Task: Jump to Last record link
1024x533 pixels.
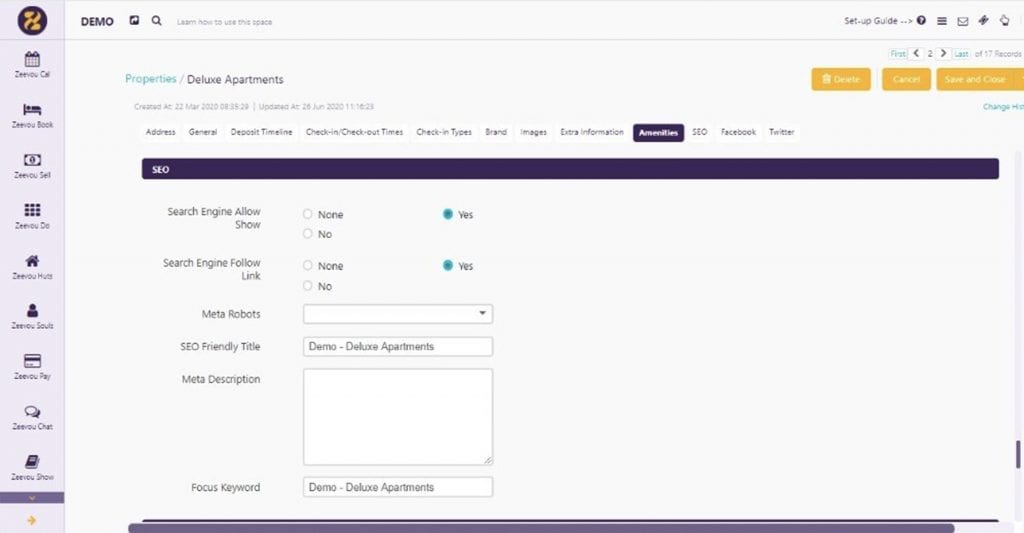Action: 961,54
